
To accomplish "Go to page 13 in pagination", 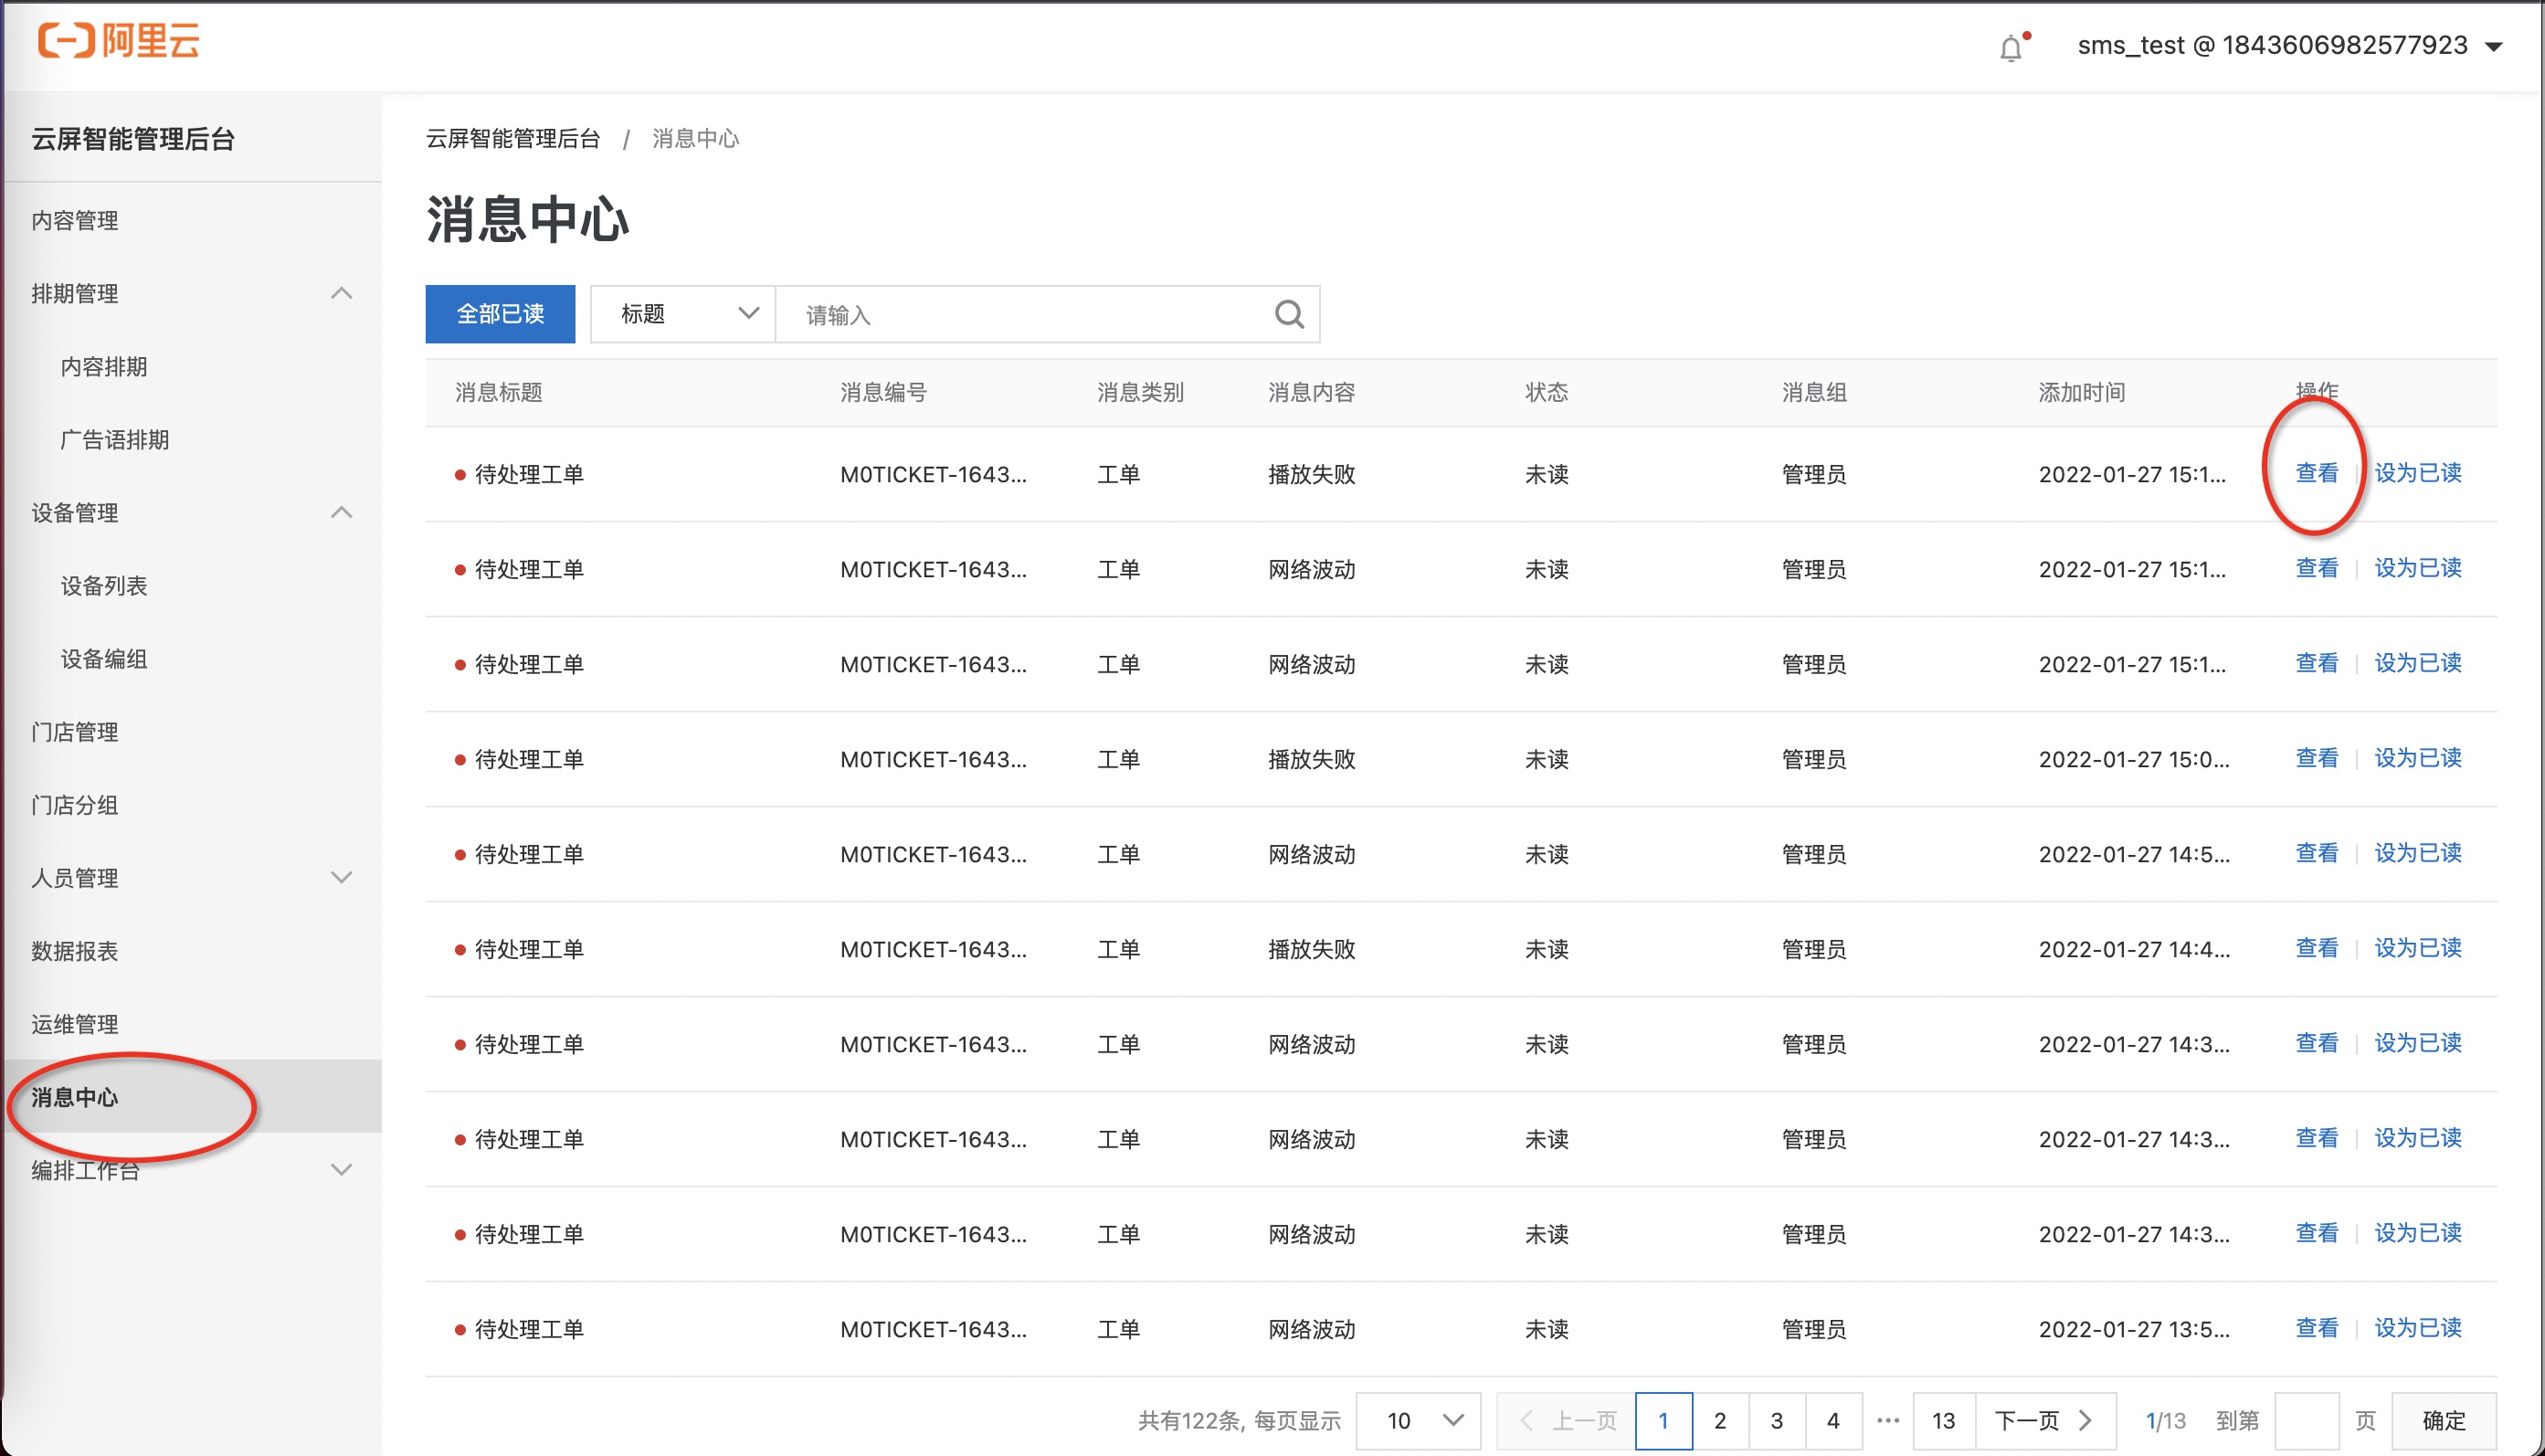I will tap(1943, 1420).
